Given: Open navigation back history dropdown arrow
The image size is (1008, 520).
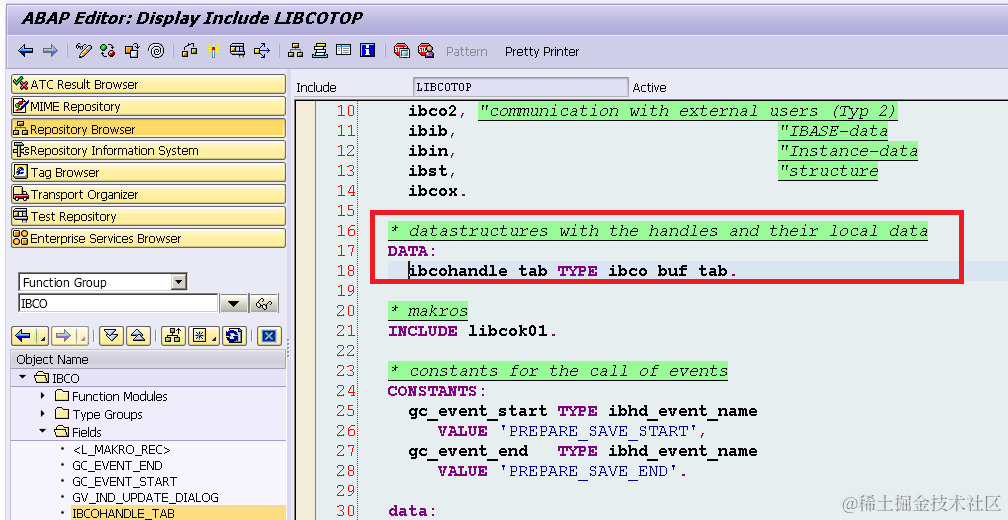Looking at the screenshot, I should (x=42, y=336).
